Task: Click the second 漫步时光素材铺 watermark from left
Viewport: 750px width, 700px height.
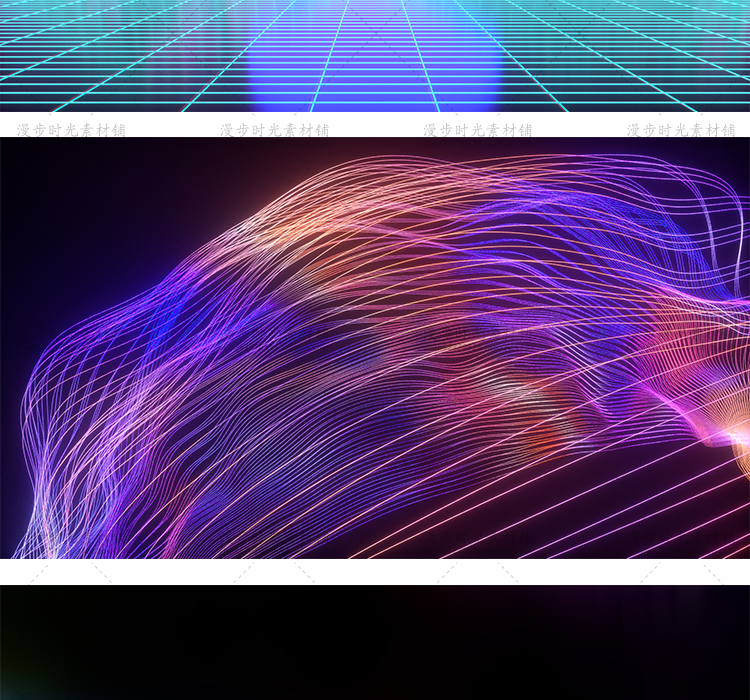Action: (x=274, y=130)
